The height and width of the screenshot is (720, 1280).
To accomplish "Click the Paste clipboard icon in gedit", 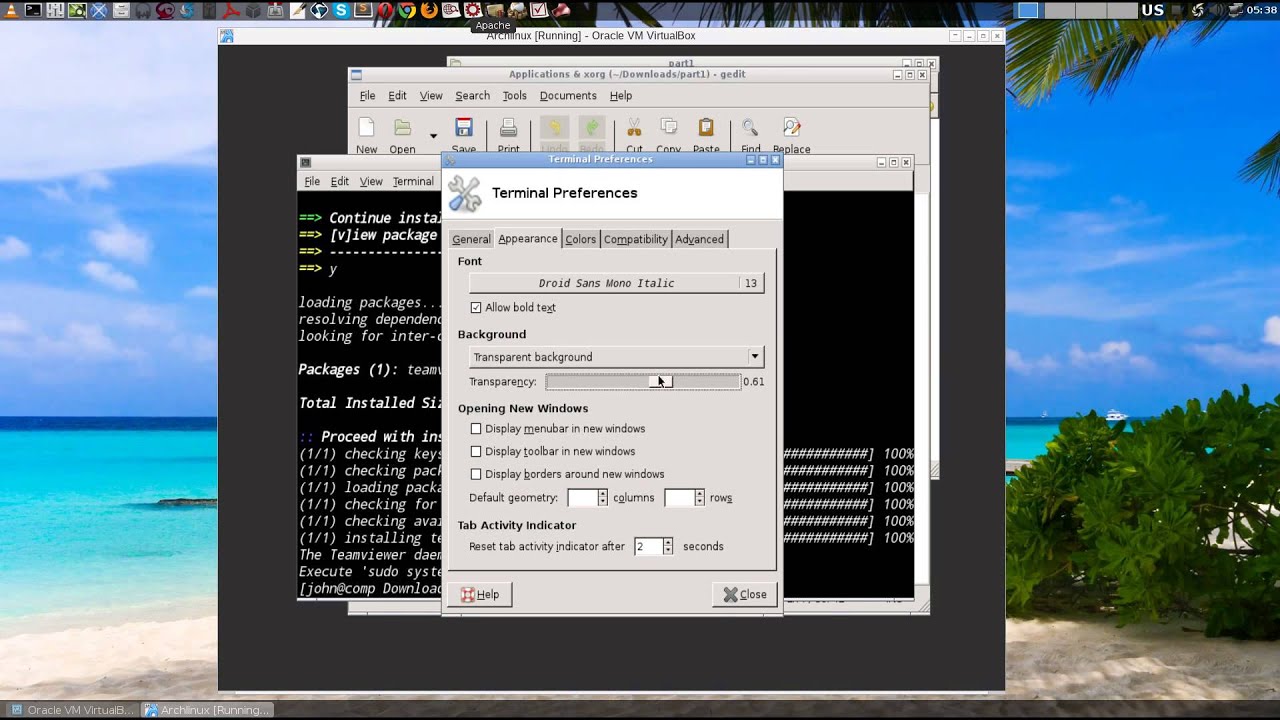I will tap(706, 128).
